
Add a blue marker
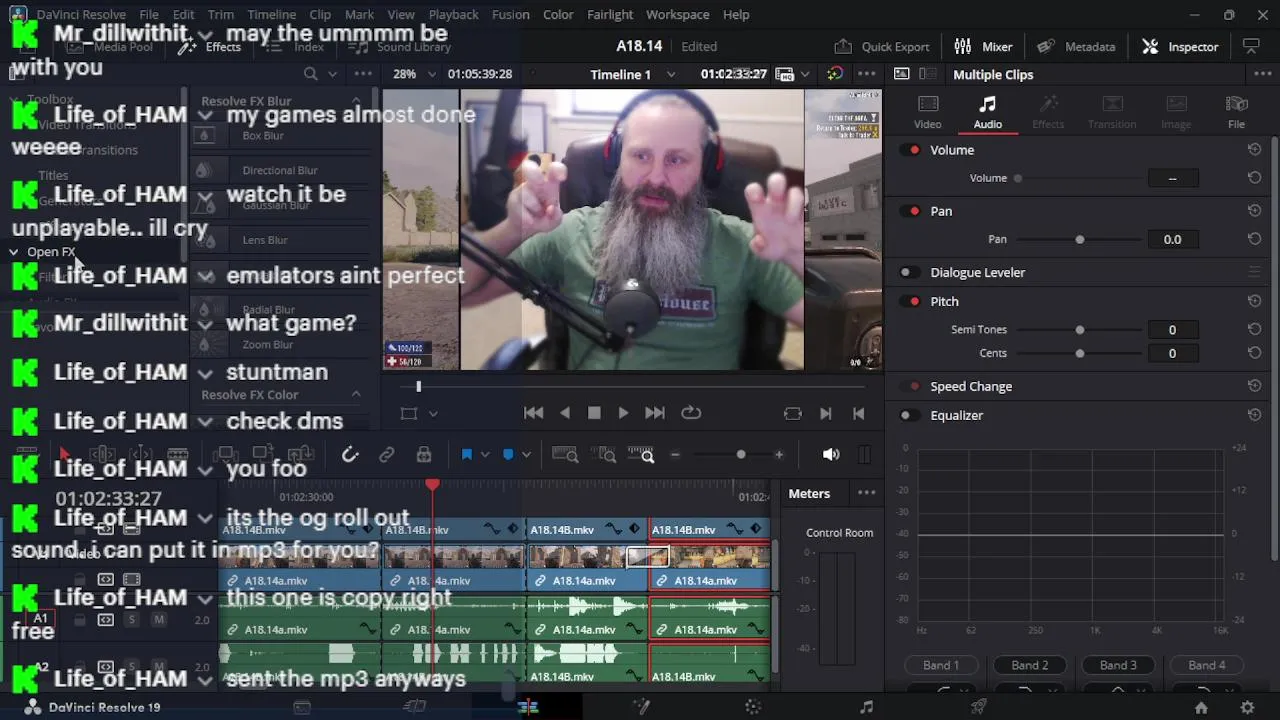[x=508, y=455]
